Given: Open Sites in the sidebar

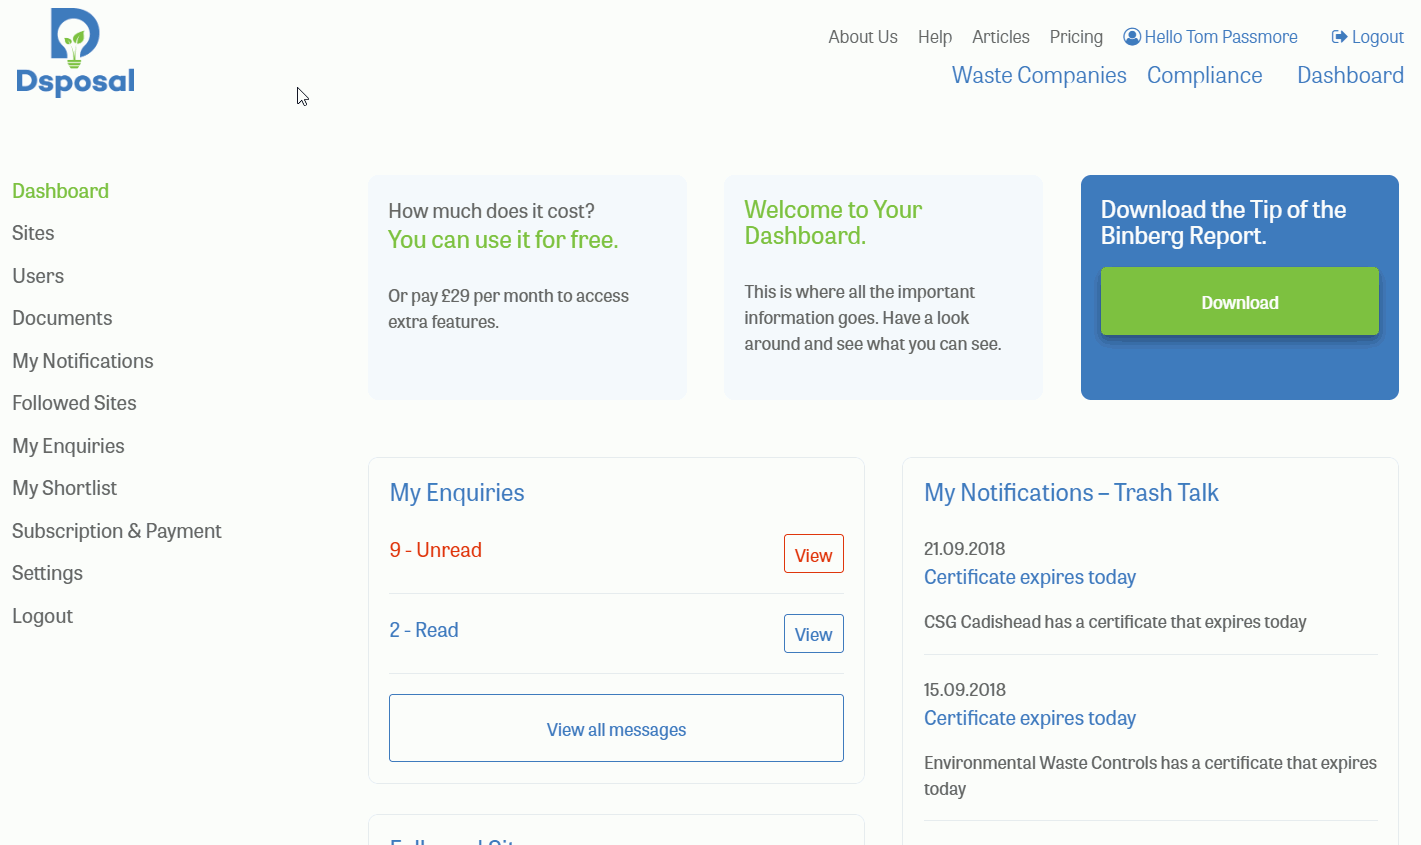Looking at the screenshot, I should 33,233.
